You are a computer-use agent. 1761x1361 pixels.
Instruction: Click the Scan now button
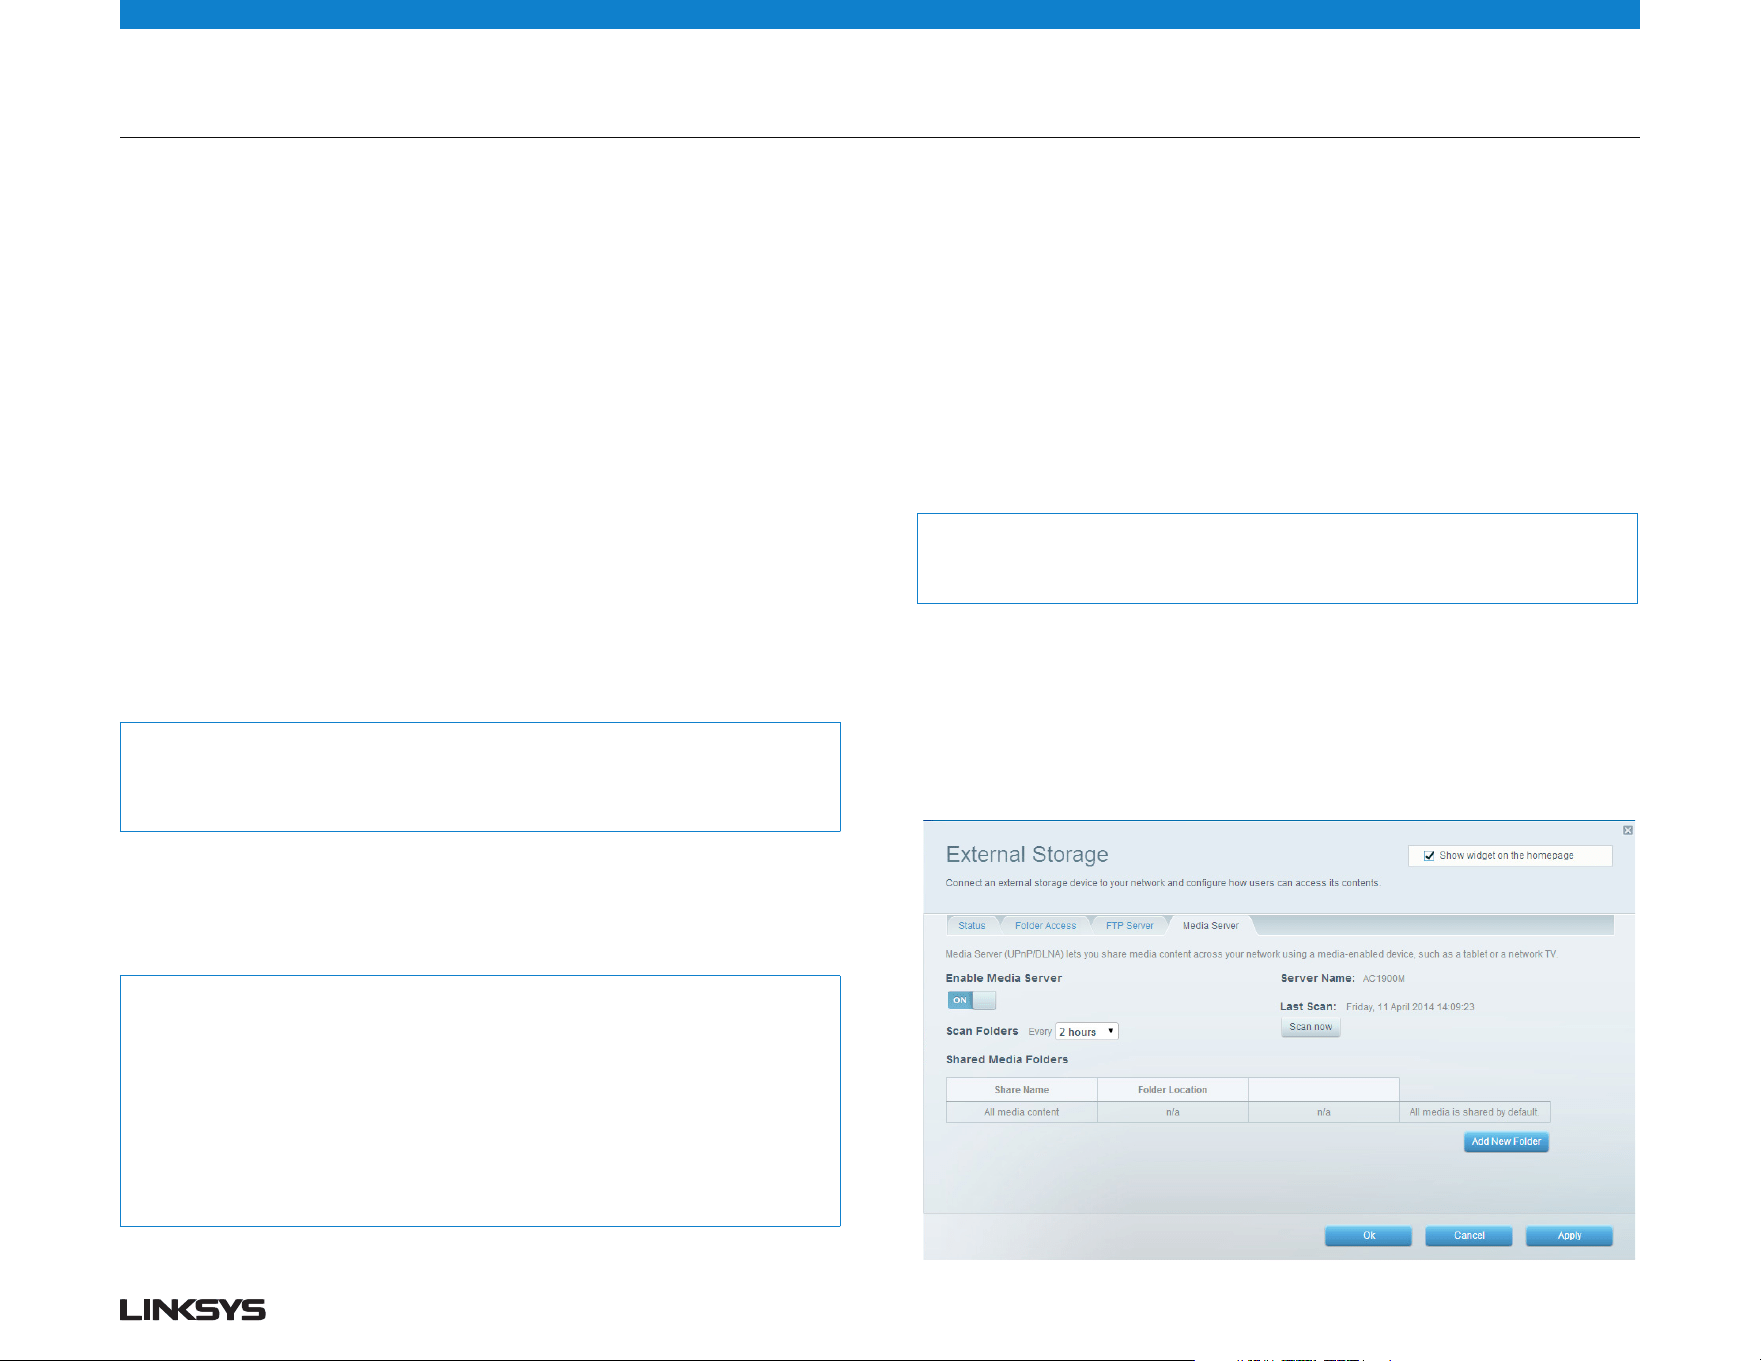(x=1310, y=1027)
